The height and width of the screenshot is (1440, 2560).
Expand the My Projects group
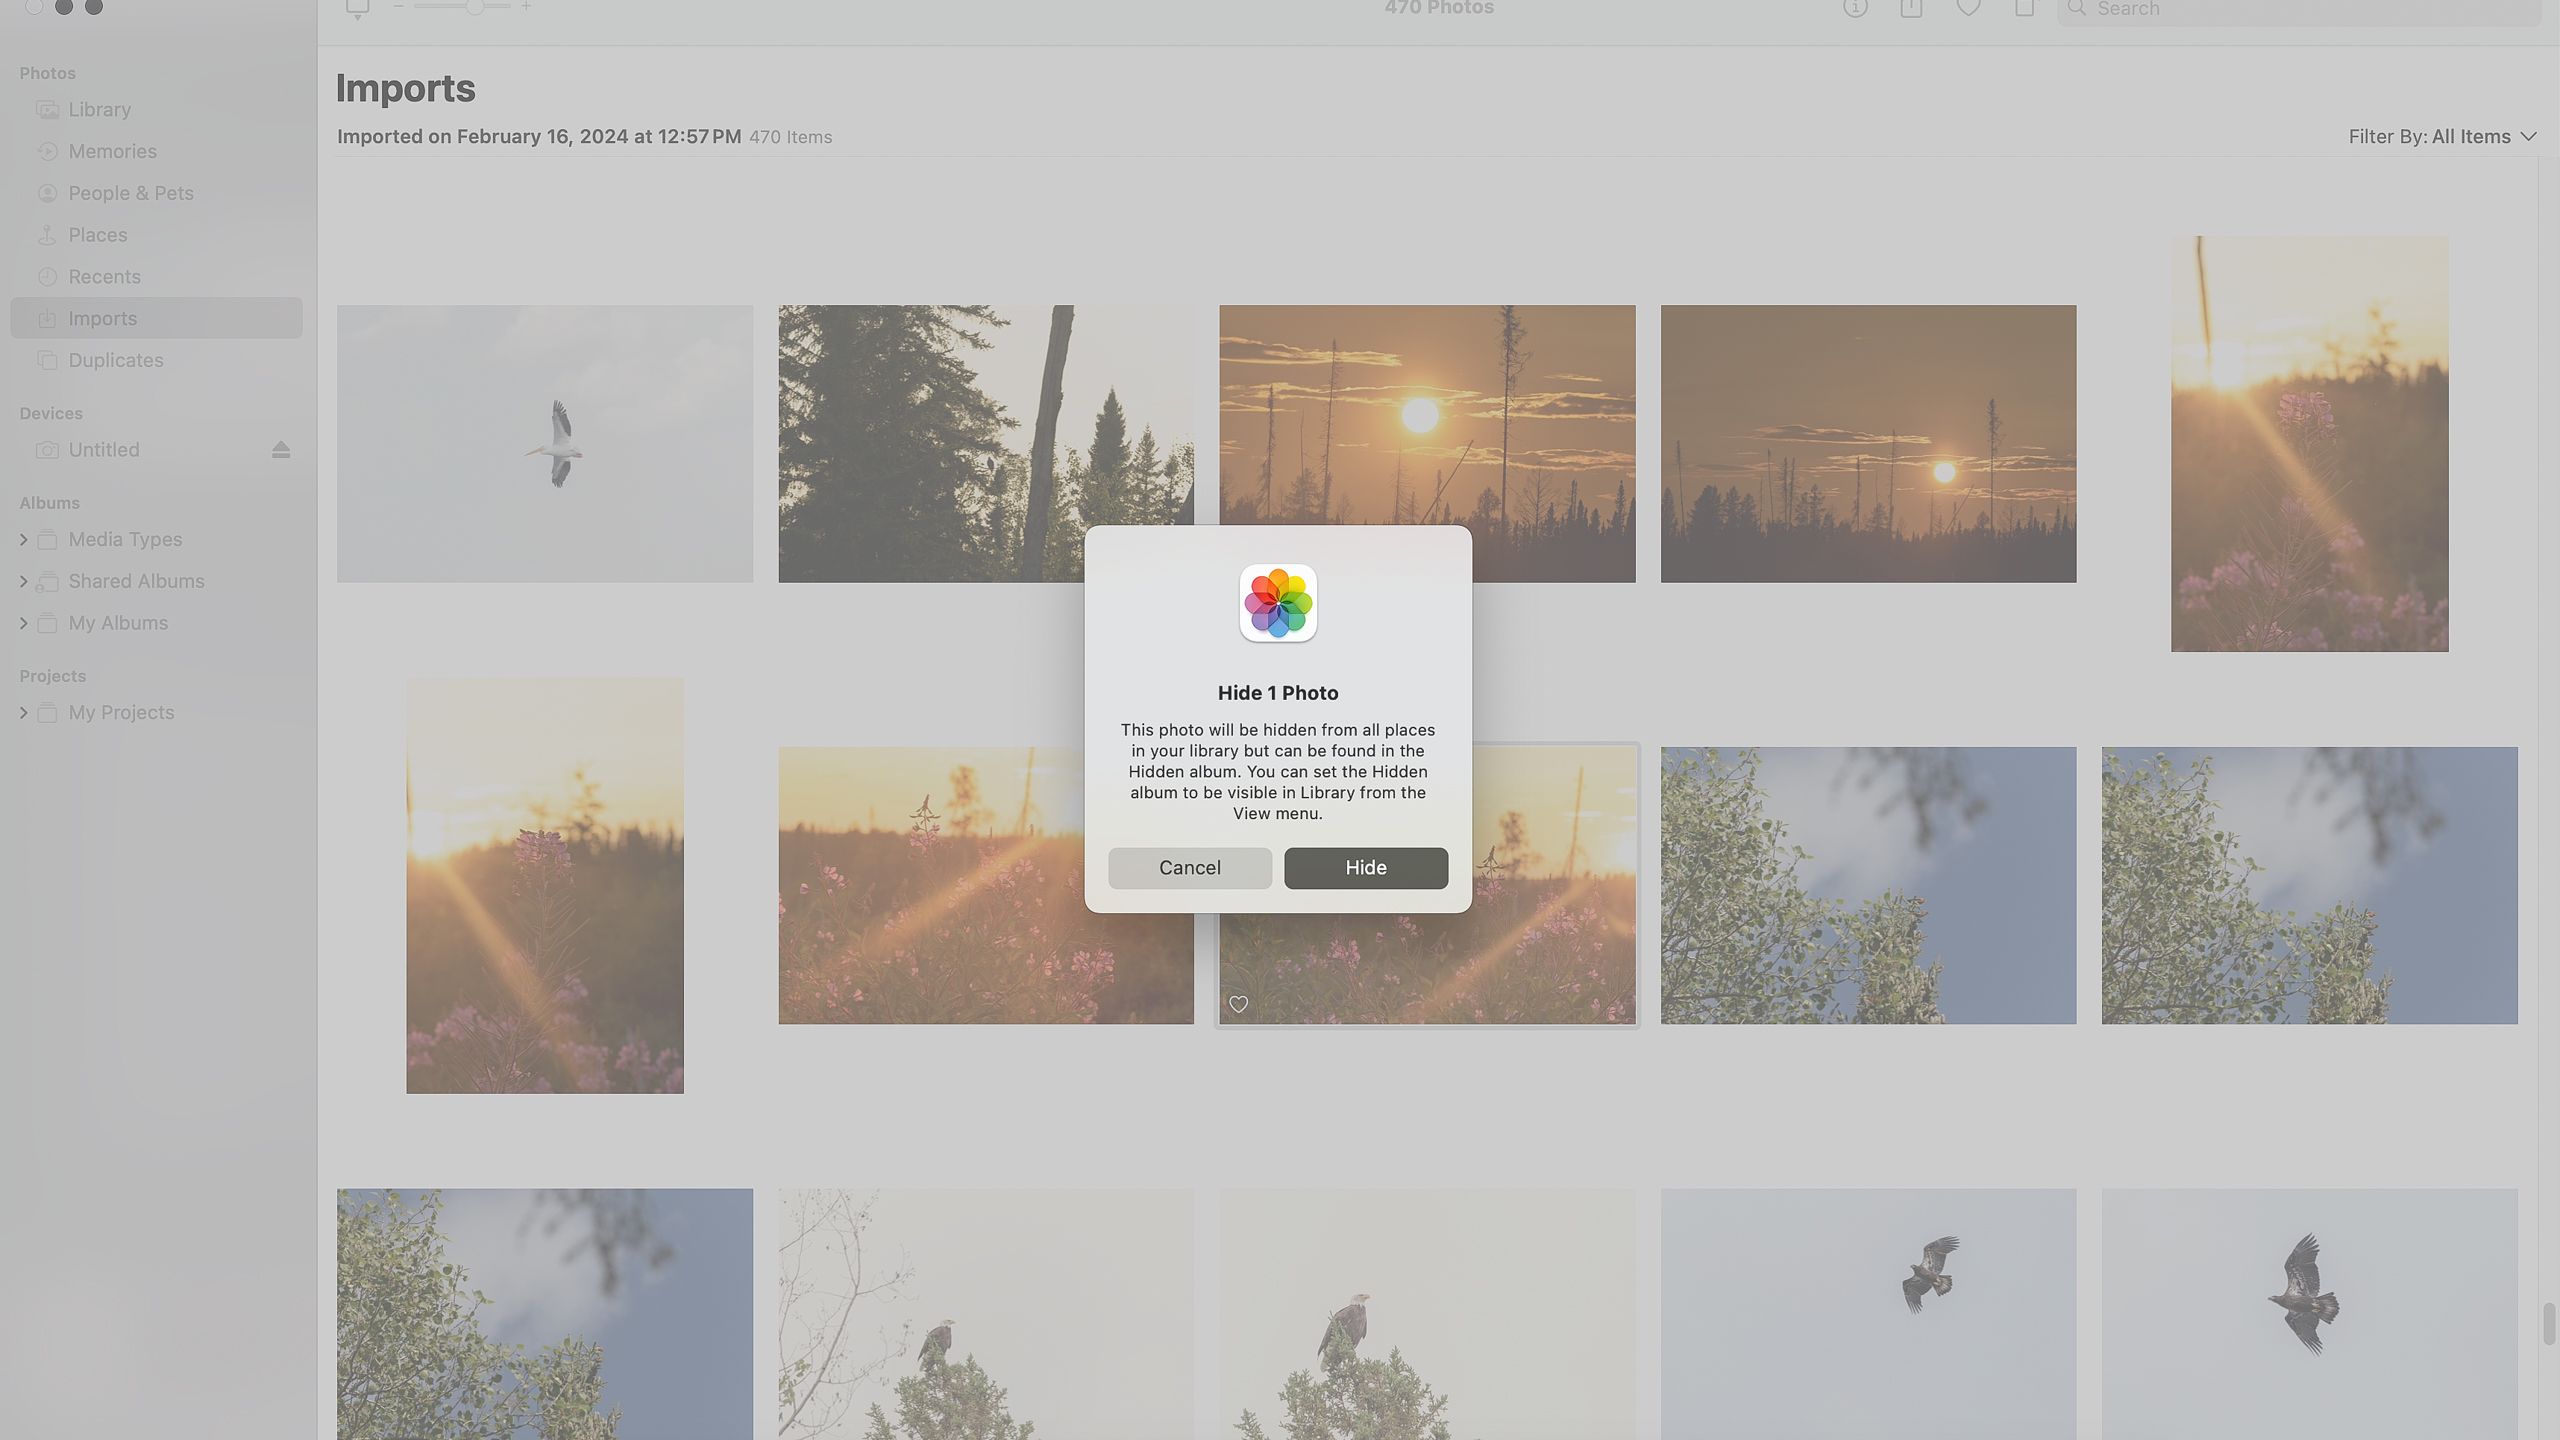24,713
